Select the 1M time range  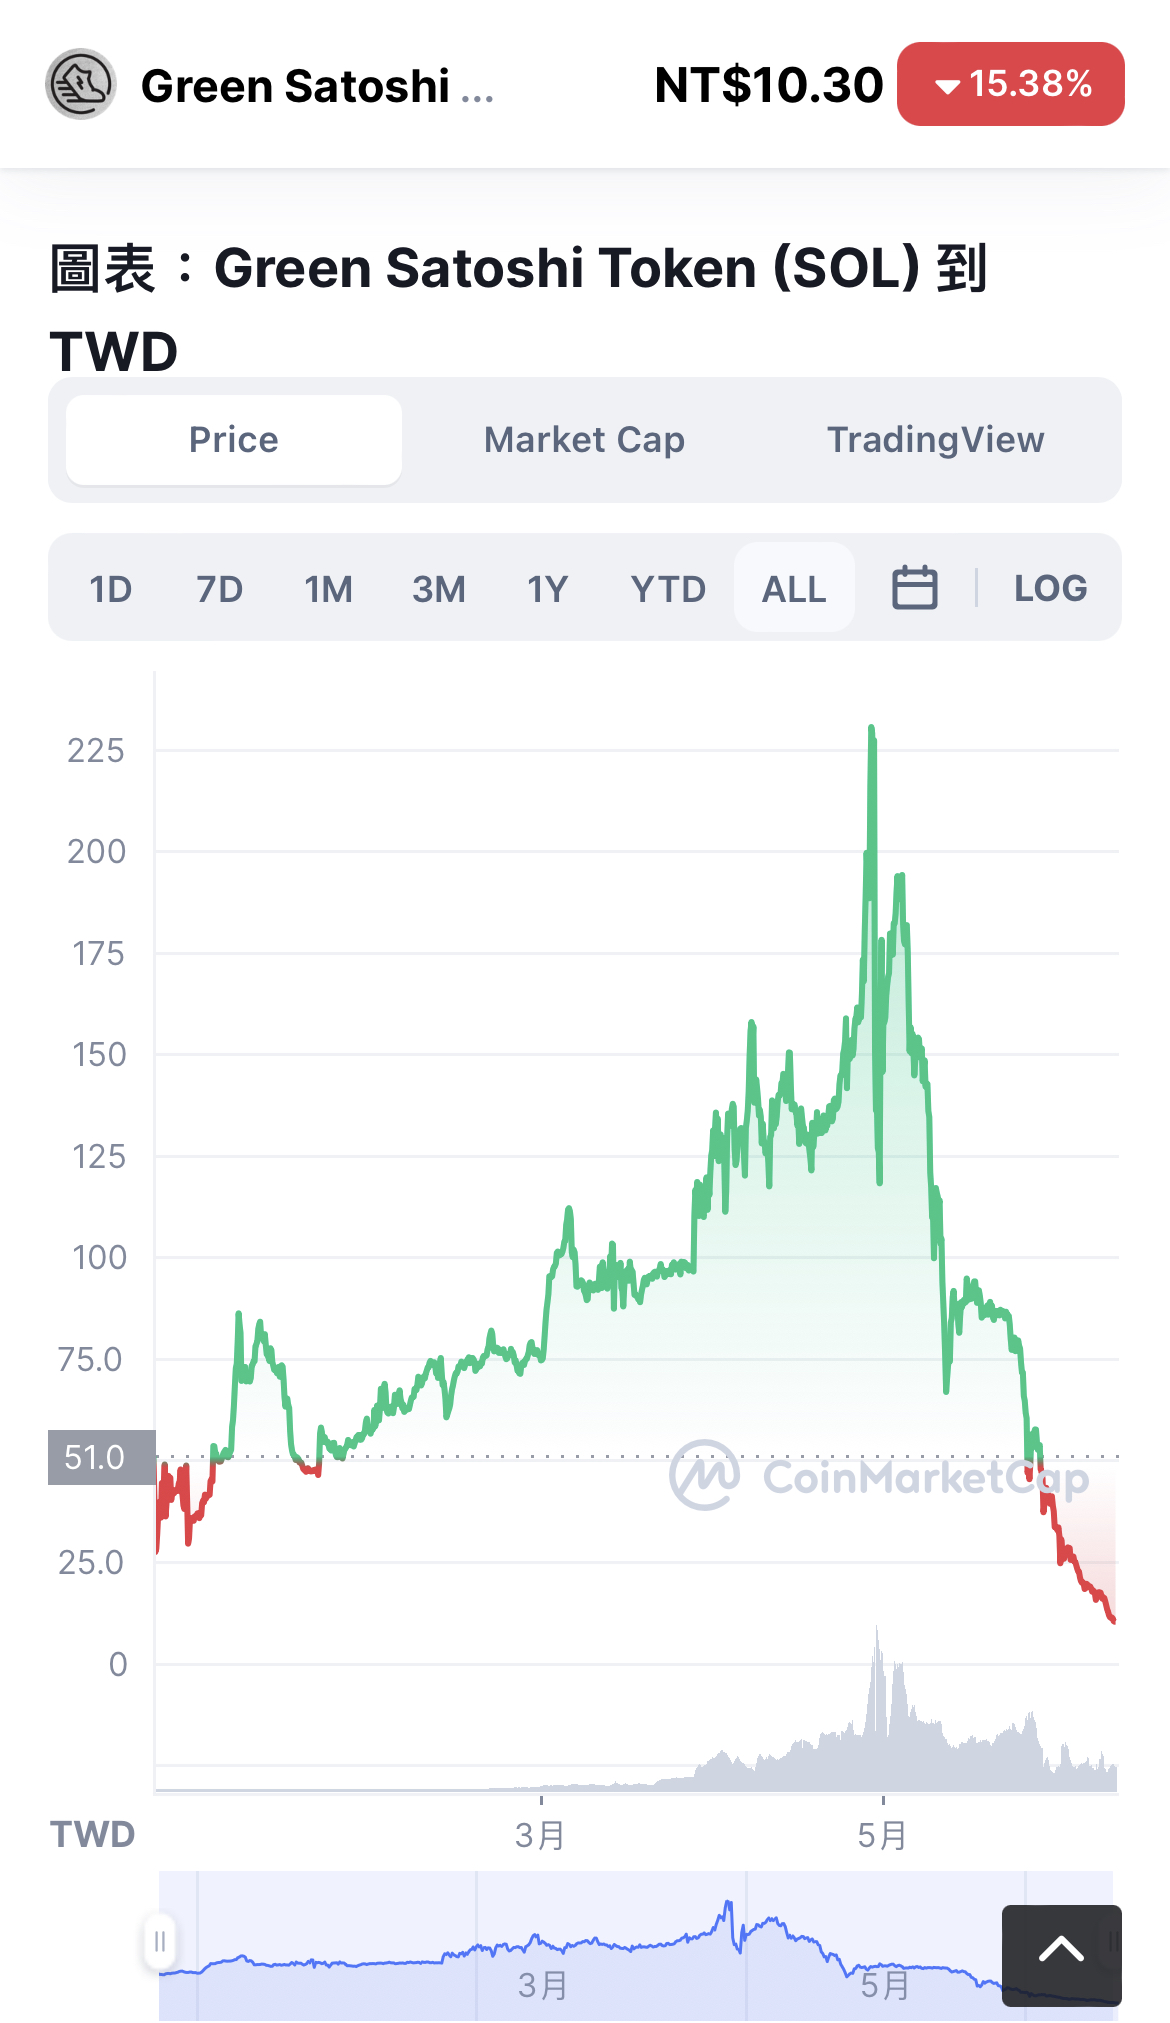pyautogui.click(x=329, y=589)
